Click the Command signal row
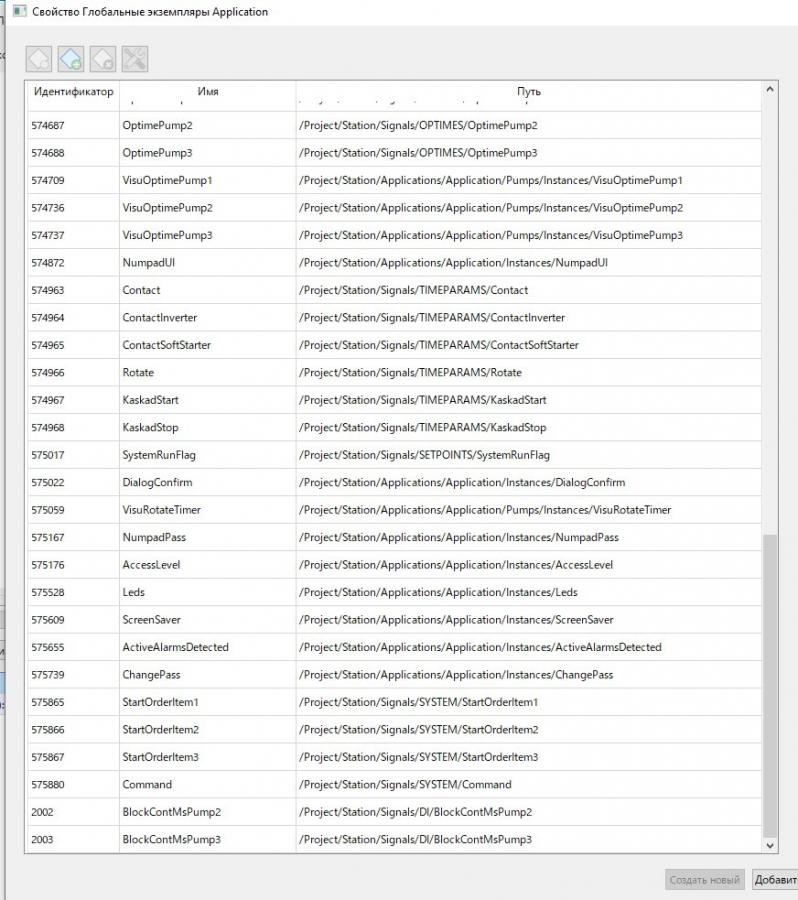The height and width of the screenshot is (900, 798). 147,785
